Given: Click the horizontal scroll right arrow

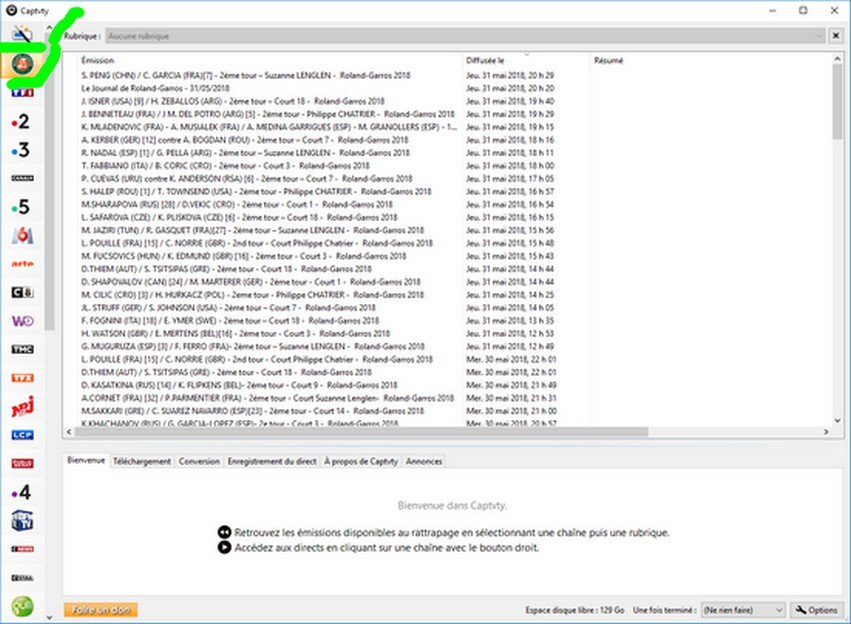Looking at the screenshot, I should 826,432.
